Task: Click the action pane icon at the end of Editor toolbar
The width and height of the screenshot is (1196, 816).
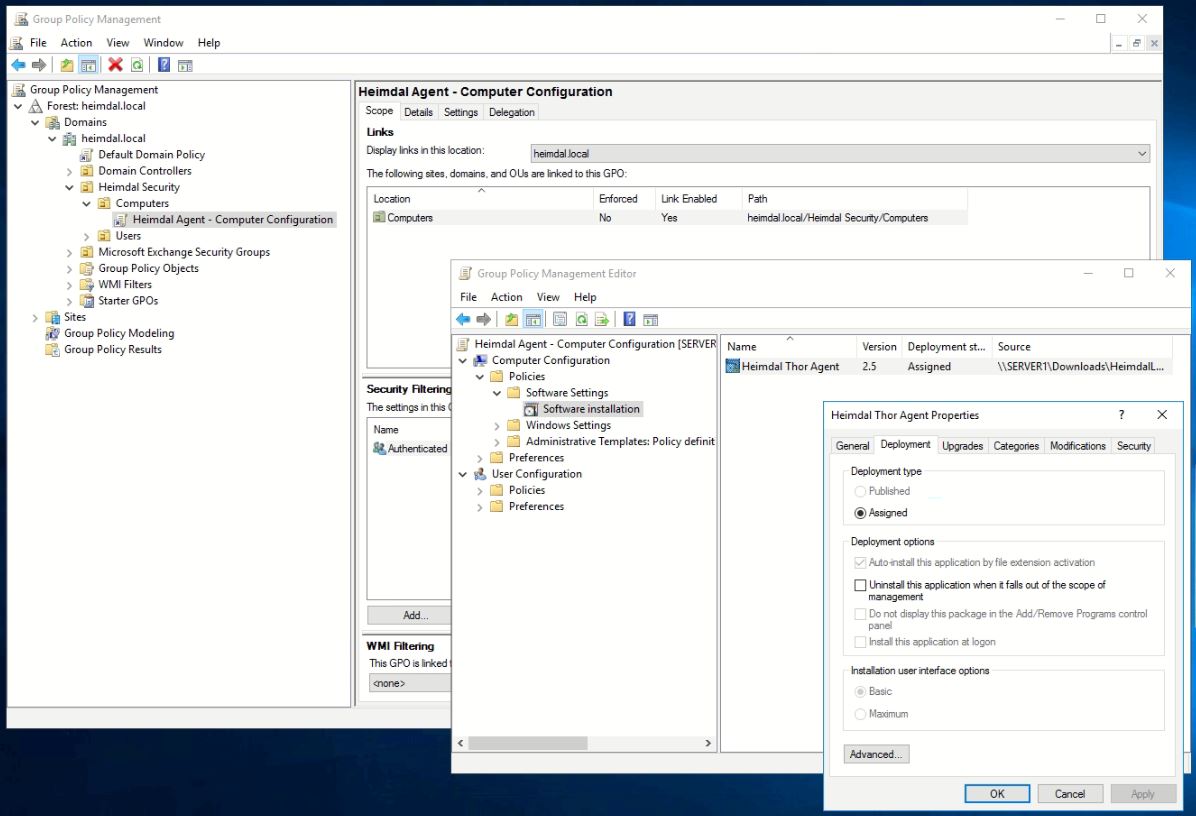Action: click(x=651, y=319)
